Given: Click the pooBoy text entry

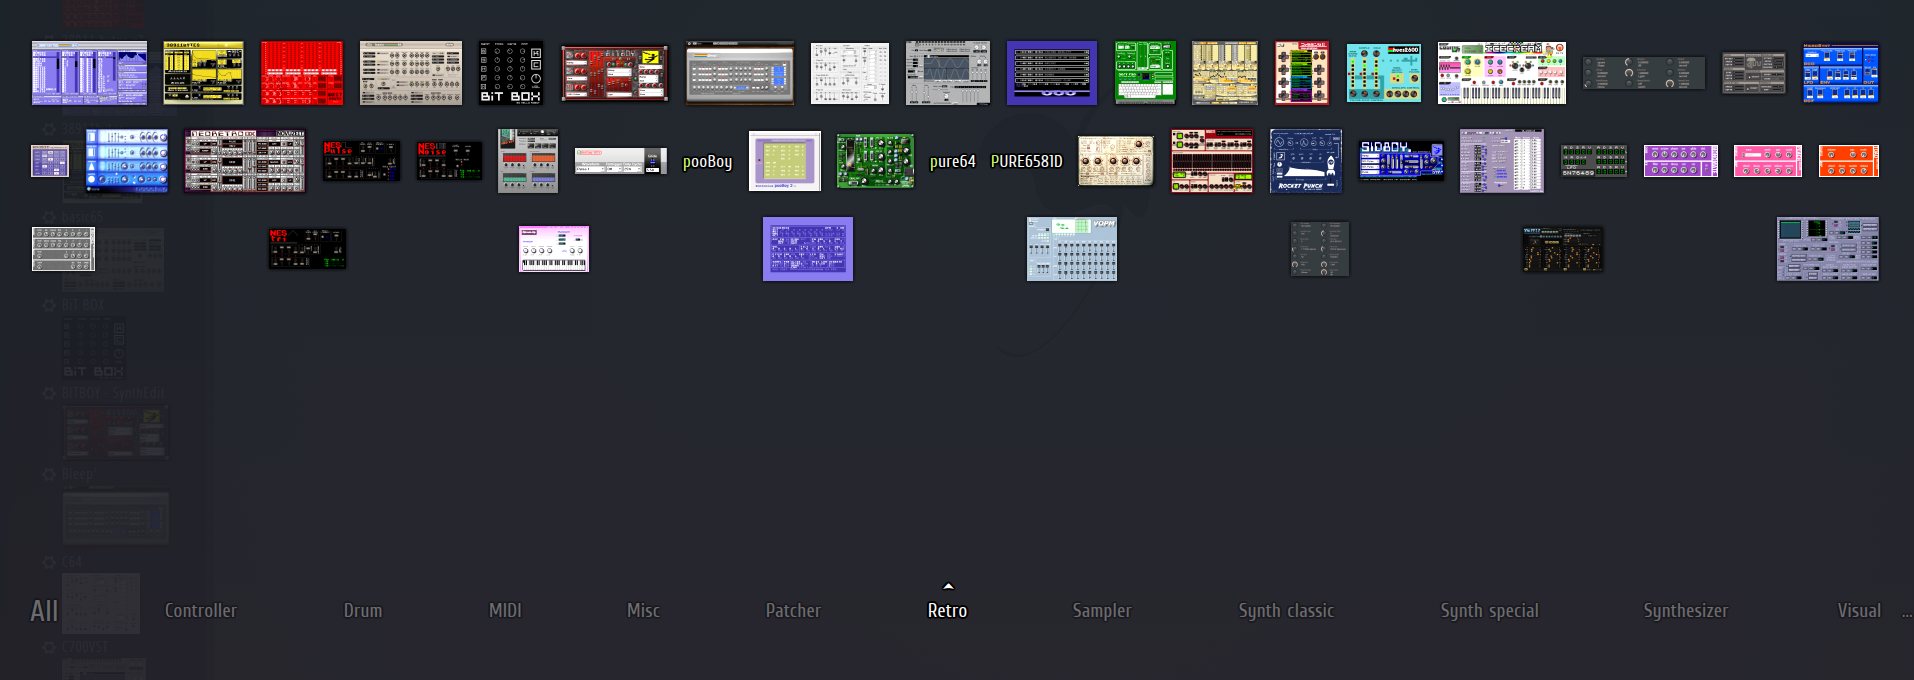Looking at the screenshot, I should [x=707, y=162].
